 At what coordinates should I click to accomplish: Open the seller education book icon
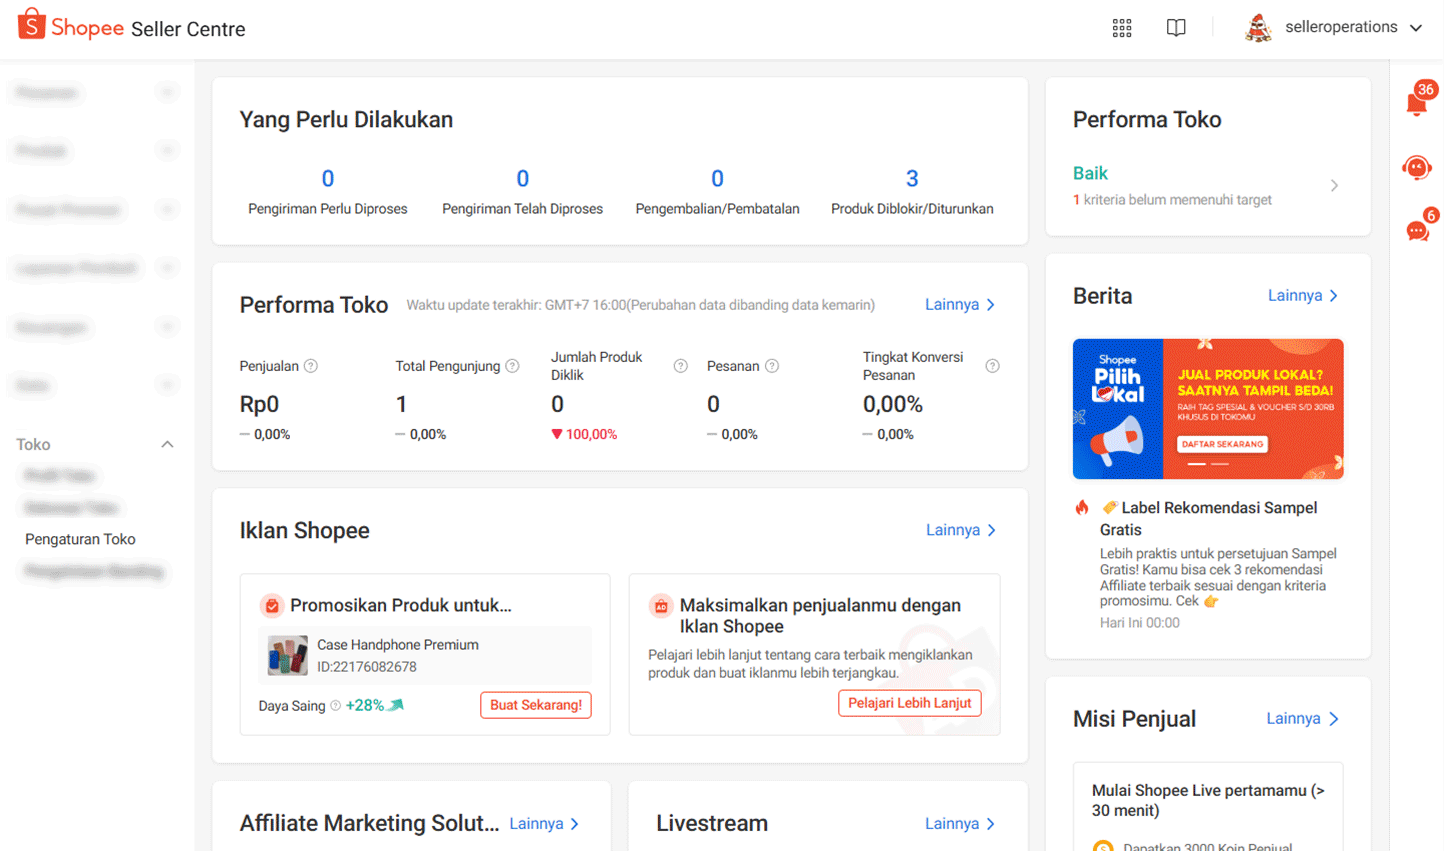coord(1176,28)
